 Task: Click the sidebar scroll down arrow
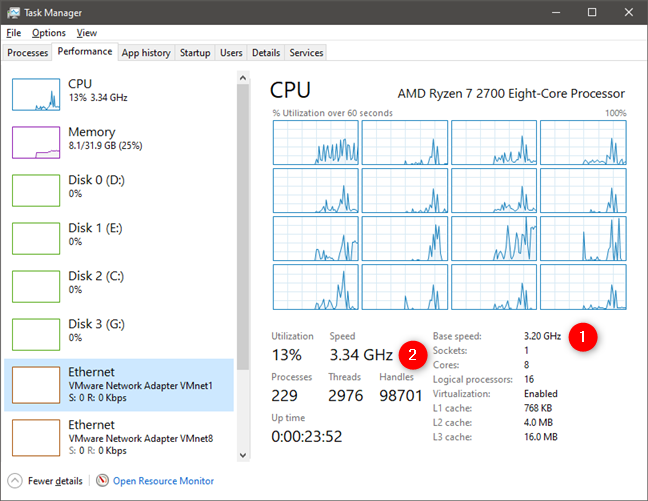243,455
